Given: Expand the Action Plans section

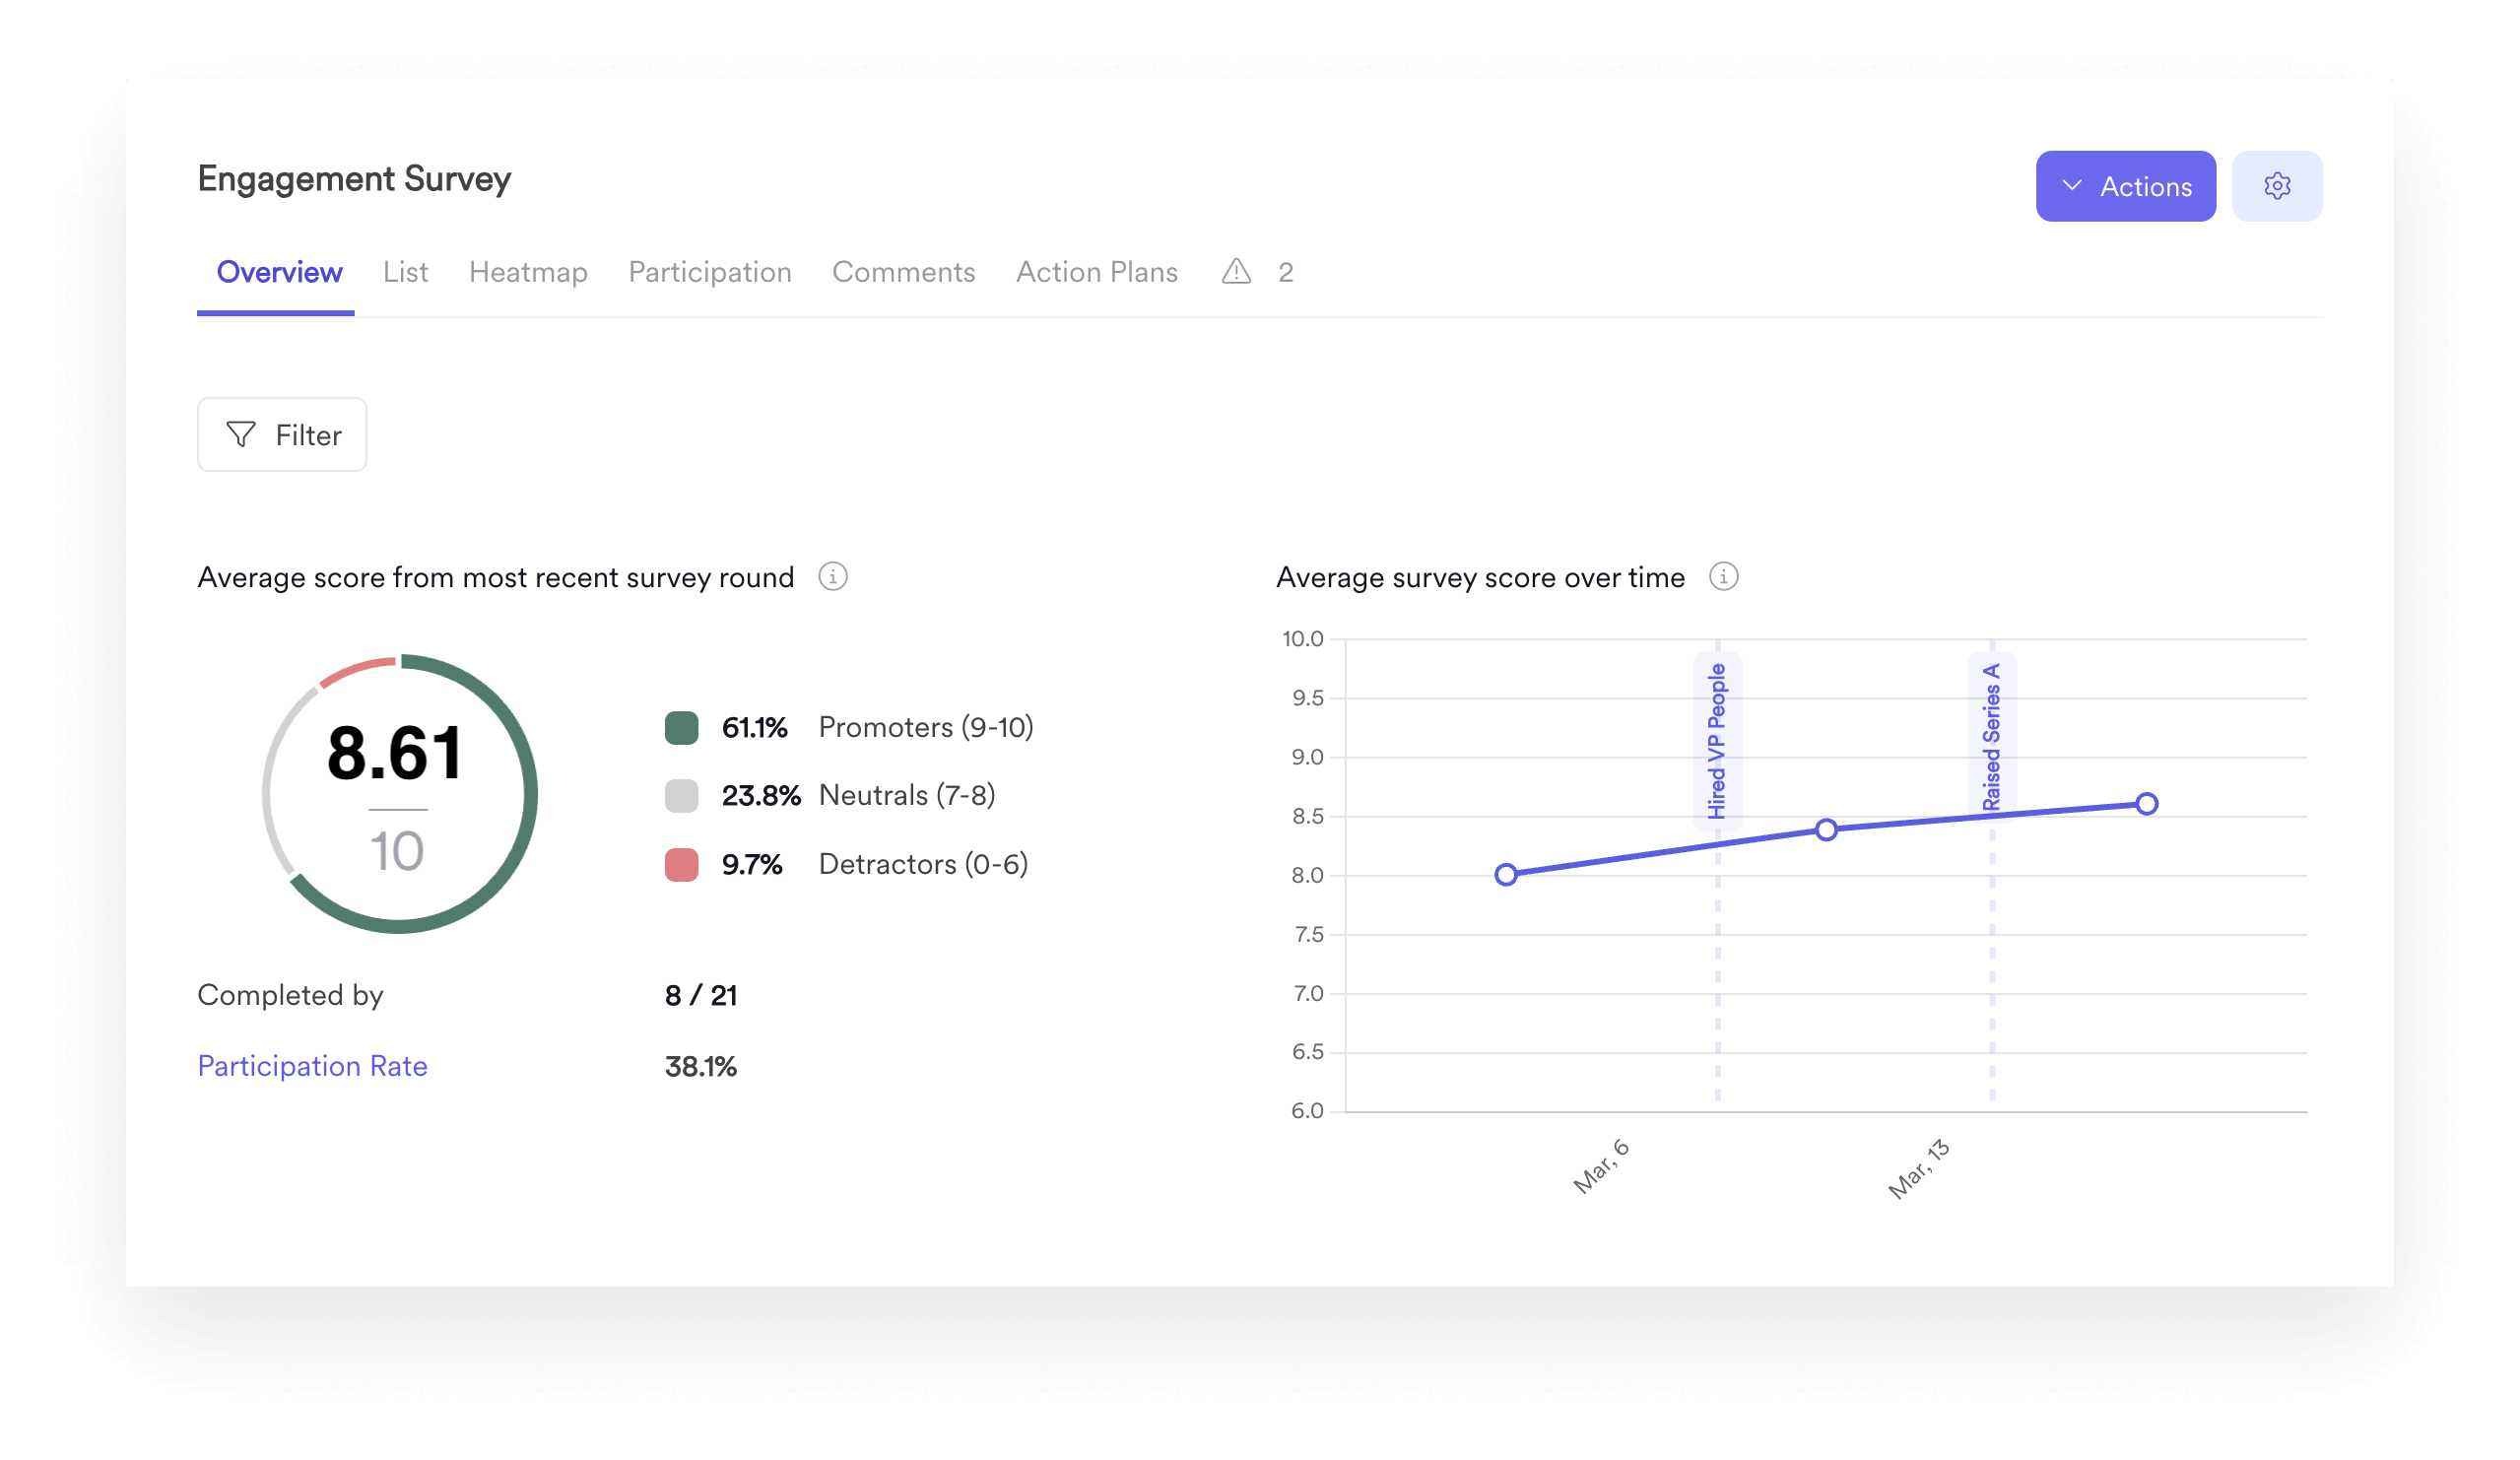Looking at the screenshot, I should tap(1096, 269).
